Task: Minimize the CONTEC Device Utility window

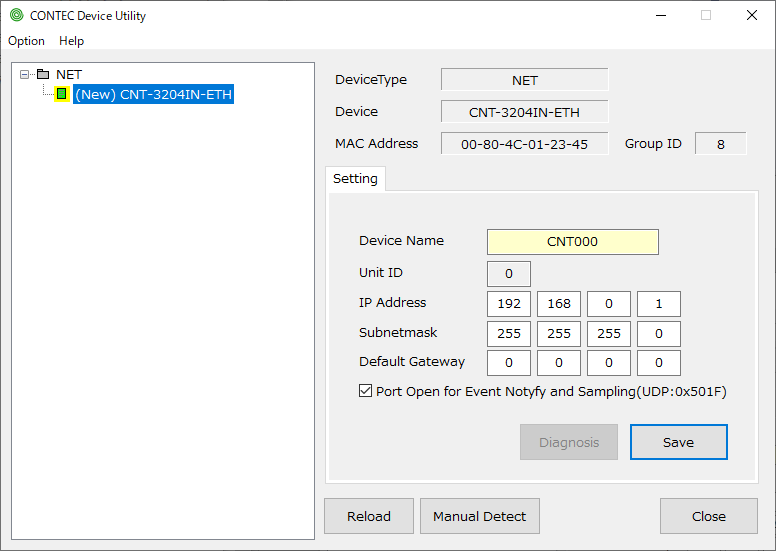Action: [661, 15]
